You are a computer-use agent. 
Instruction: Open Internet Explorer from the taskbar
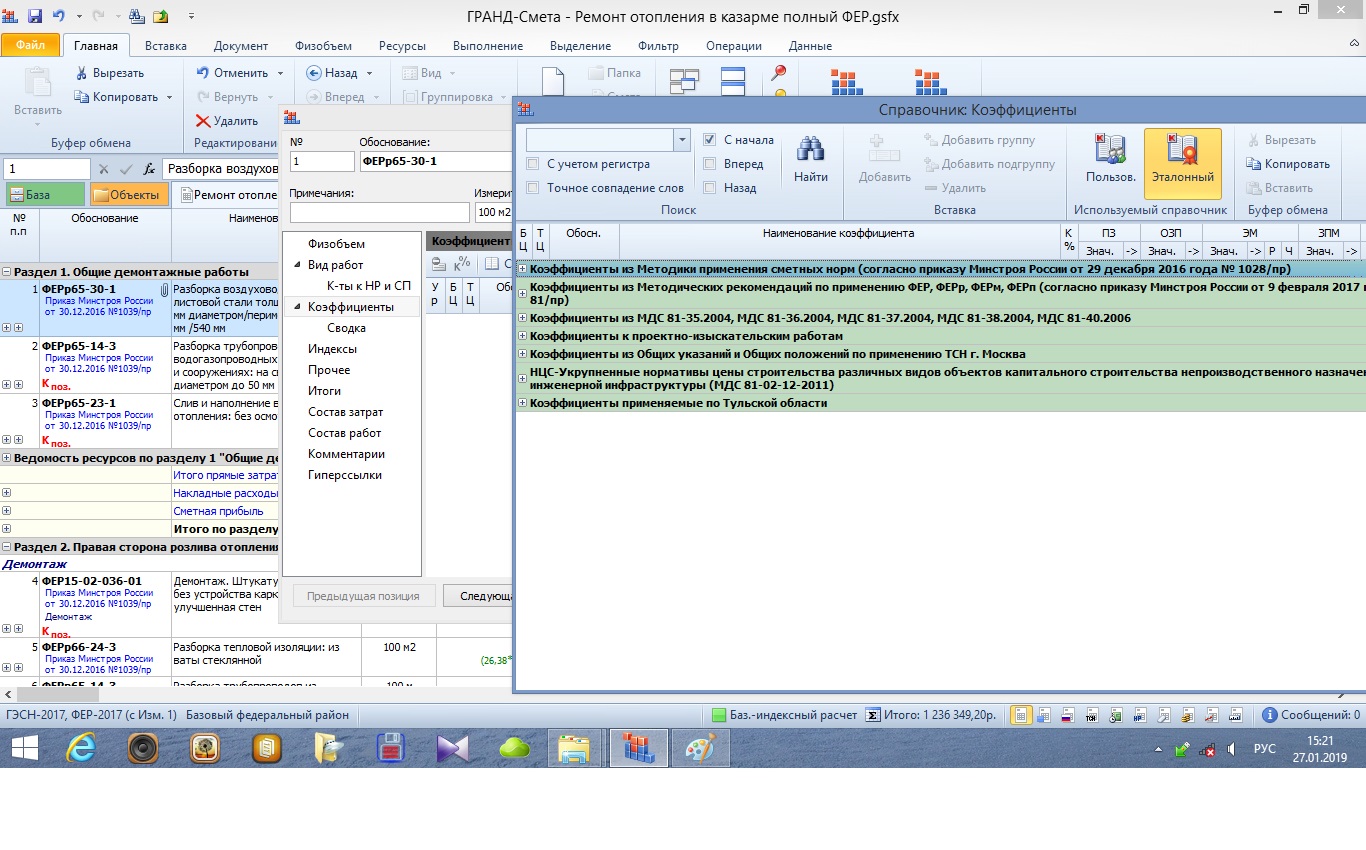(82, 747)
